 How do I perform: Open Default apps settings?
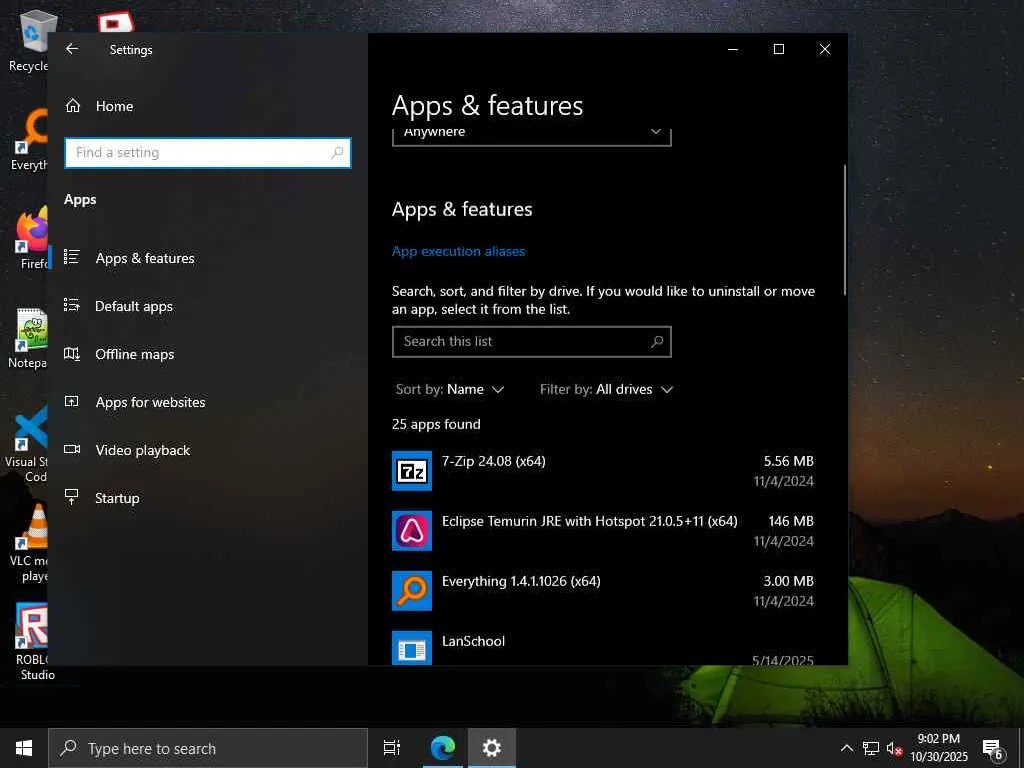point(134,306)
